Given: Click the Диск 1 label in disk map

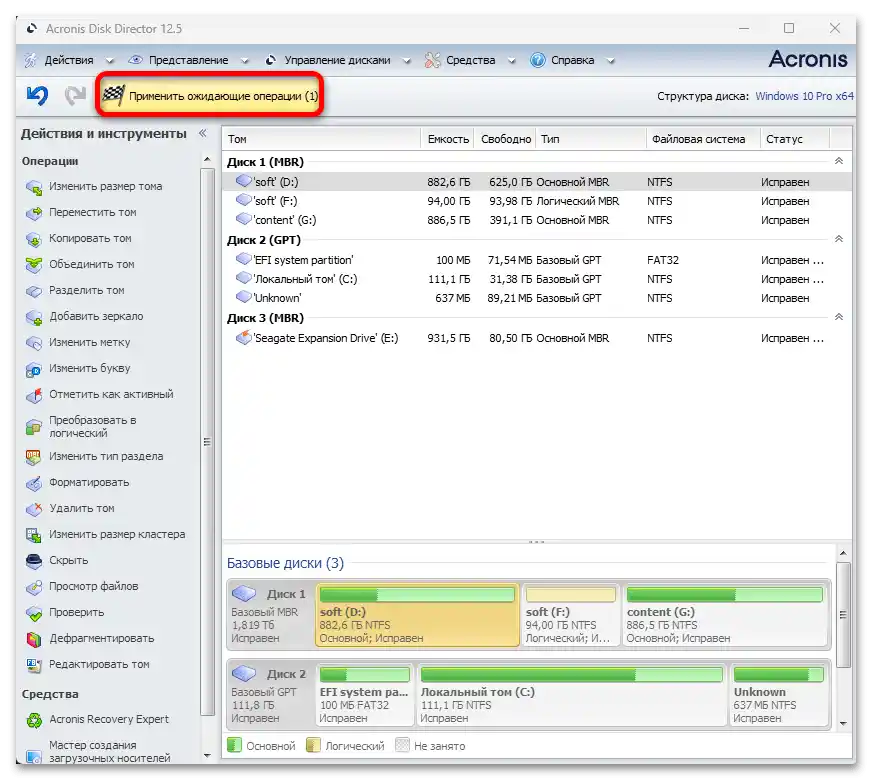Looking at the screenshot, I should pyautogui.click(x=286, y=594).
